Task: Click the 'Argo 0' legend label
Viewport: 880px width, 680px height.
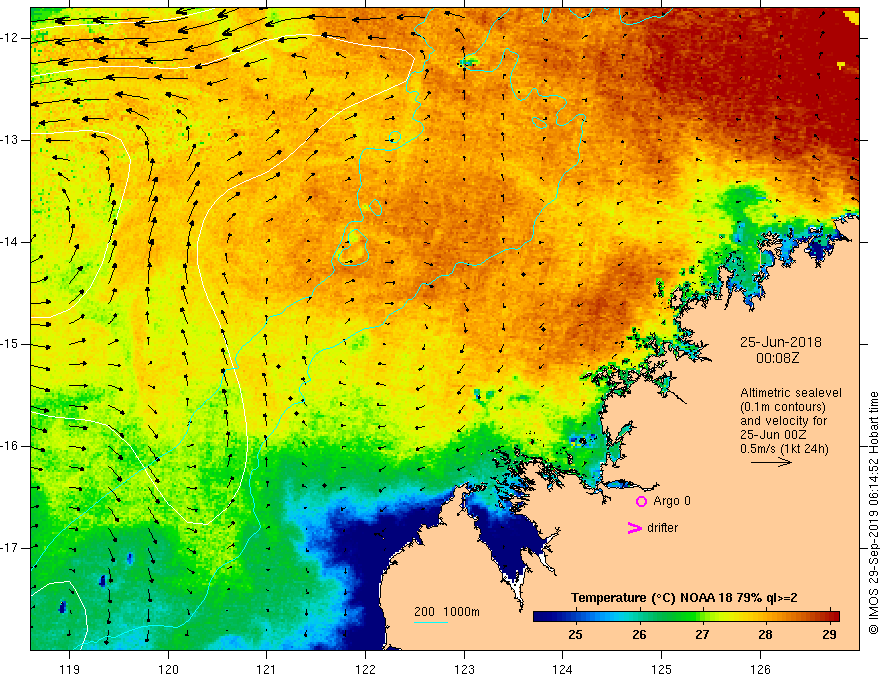Action: [x=672, y=501]
